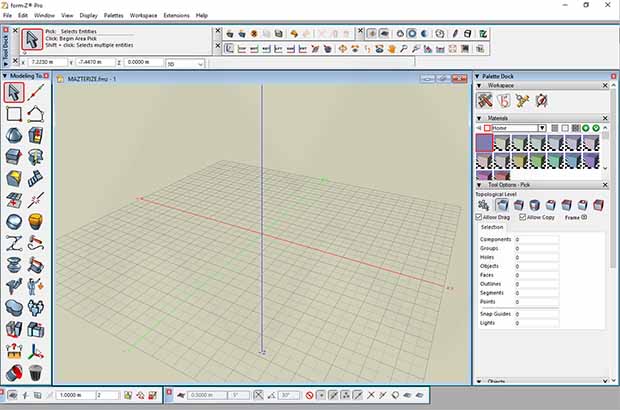
Task: Click the red no-snap circle in snap toolbar
Action: [309, 395]
